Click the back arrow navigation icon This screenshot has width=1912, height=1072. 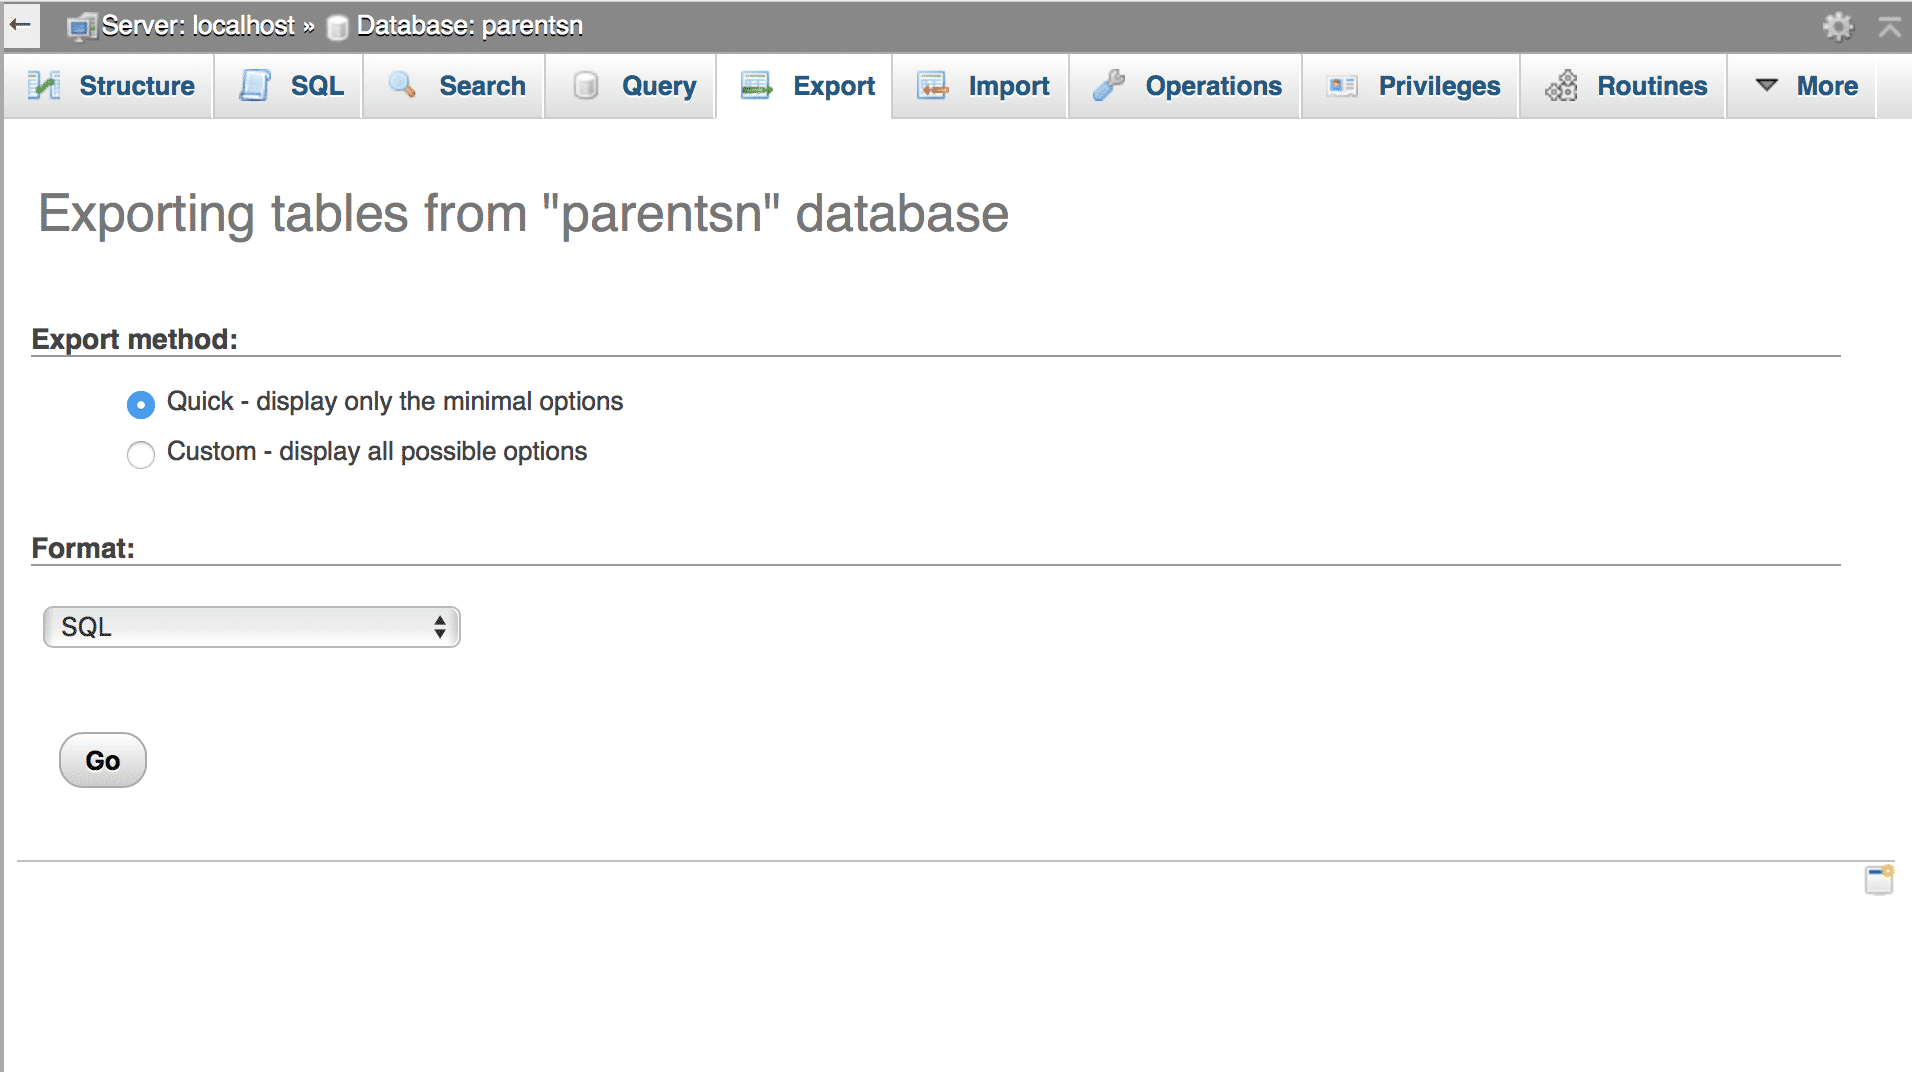pos(20,25)
